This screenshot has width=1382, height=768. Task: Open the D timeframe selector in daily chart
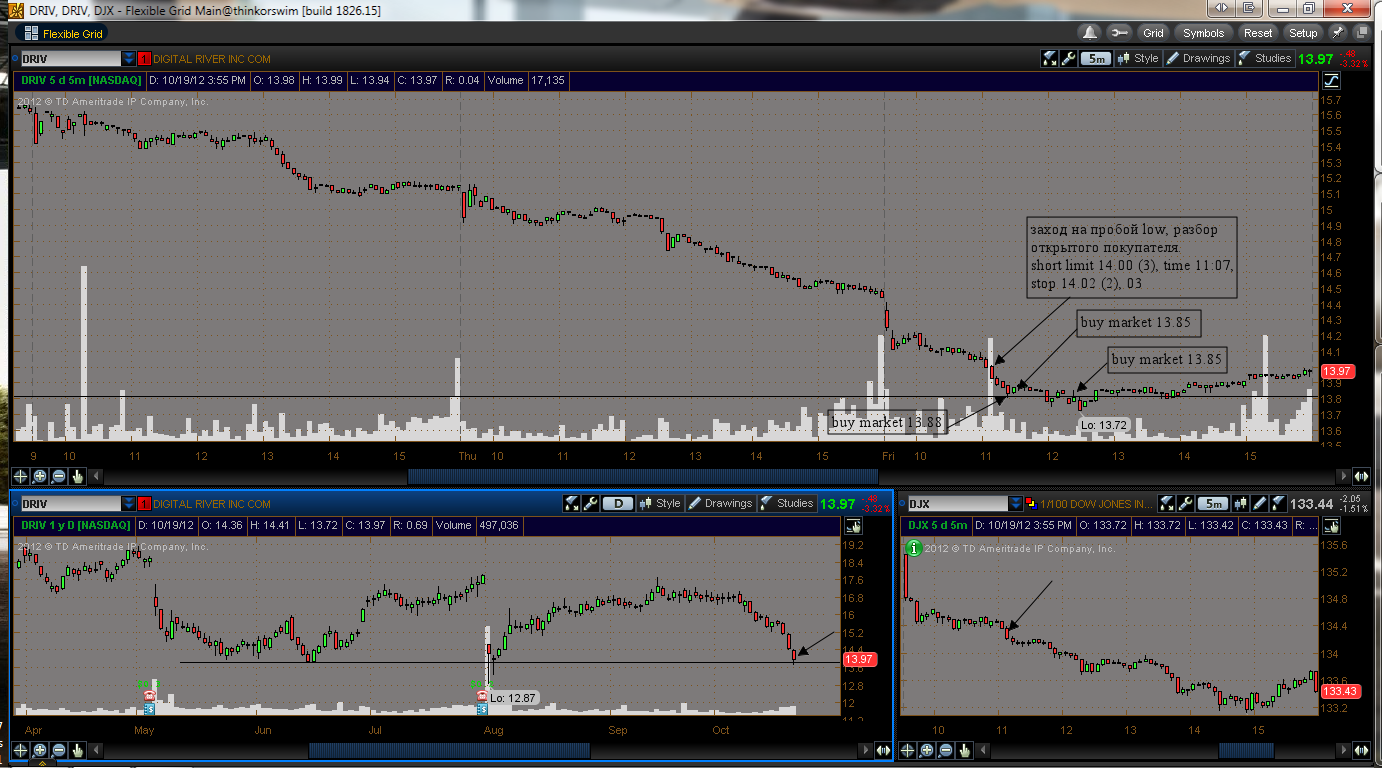pos(618,503)
